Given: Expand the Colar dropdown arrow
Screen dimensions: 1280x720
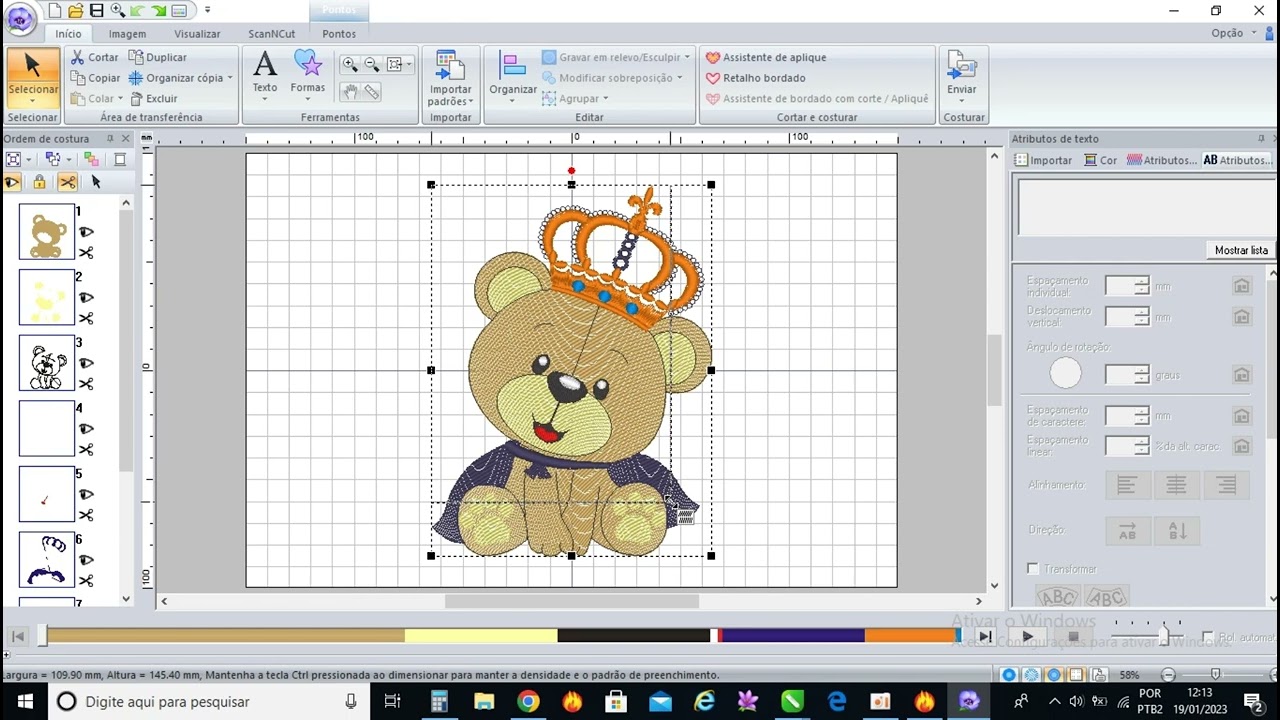Looking at the screenshot, I should click(x=120, y=98).
